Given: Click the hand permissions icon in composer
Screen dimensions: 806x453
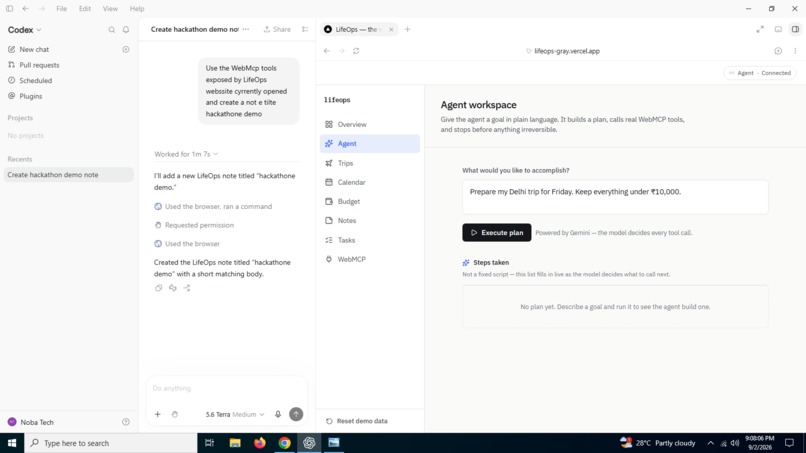Looking at the screenshot, I should (175, 414).
